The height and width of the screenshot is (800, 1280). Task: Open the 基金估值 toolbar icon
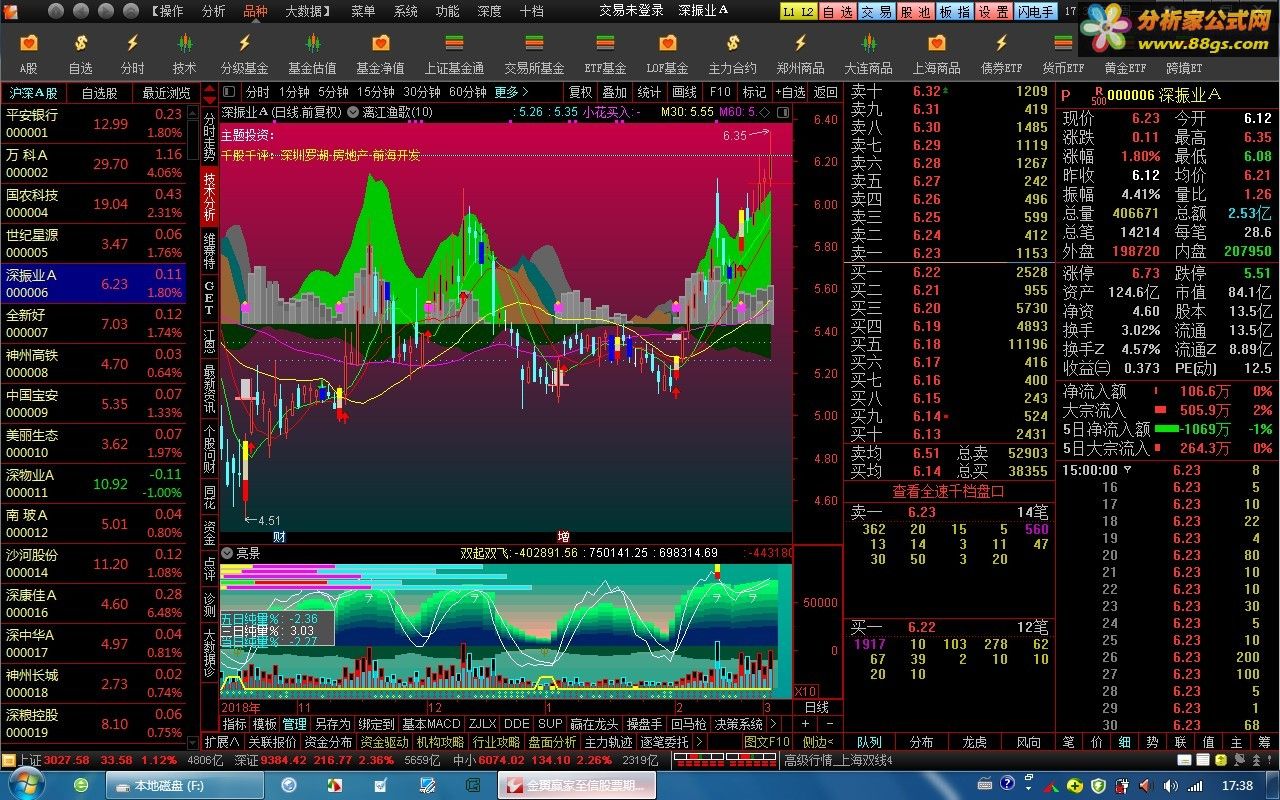[312, 54]
